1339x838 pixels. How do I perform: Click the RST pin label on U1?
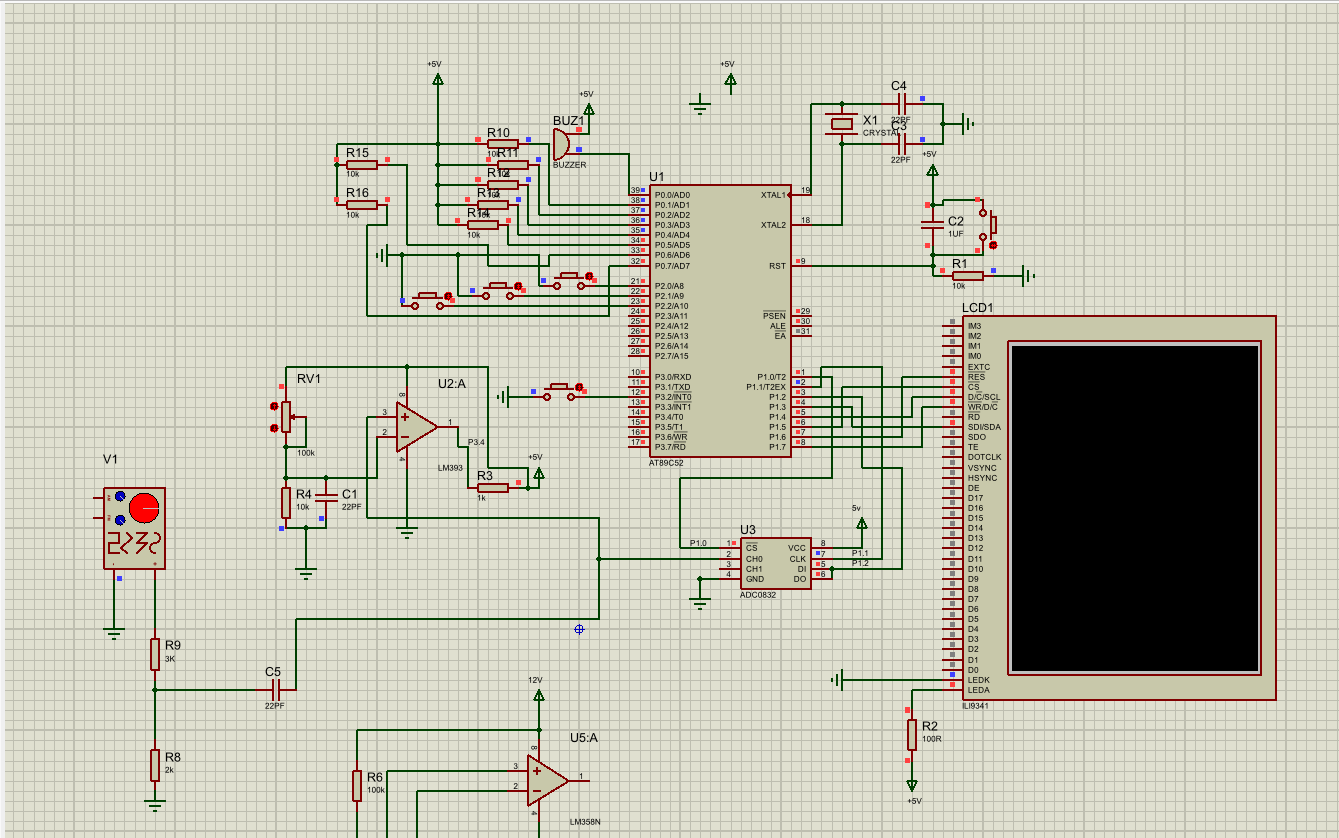pyautogui.click(x=777, y=265)
